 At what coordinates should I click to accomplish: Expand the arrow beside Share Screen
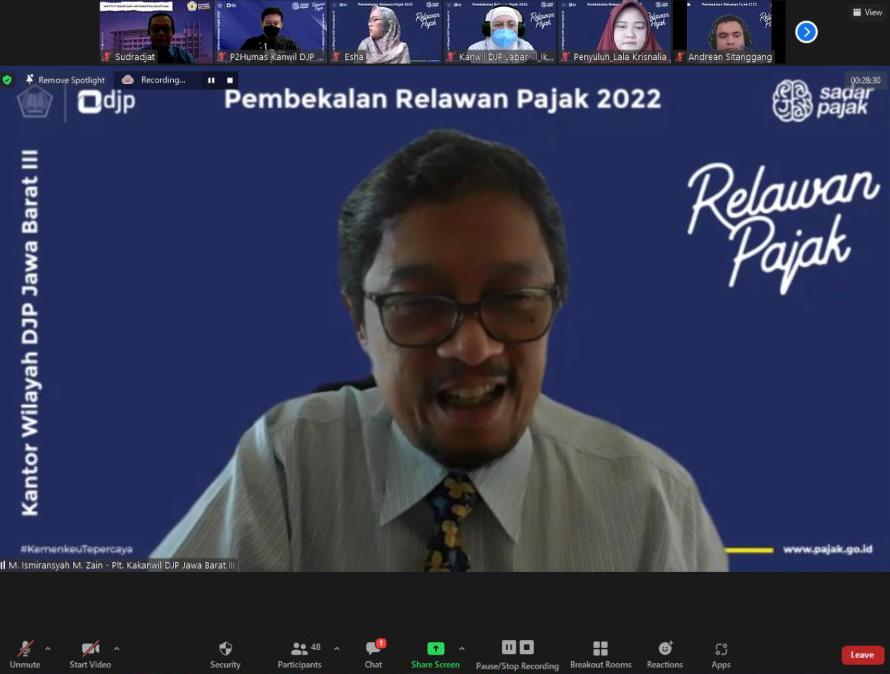coord(461,648)
